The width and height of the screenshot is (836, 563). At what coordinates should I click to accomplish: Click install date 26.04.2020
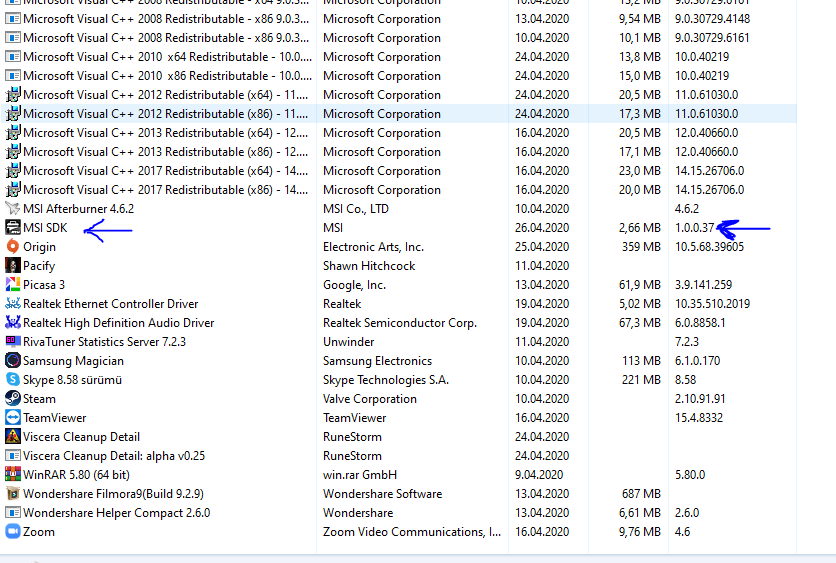click(x=542, y=228)
